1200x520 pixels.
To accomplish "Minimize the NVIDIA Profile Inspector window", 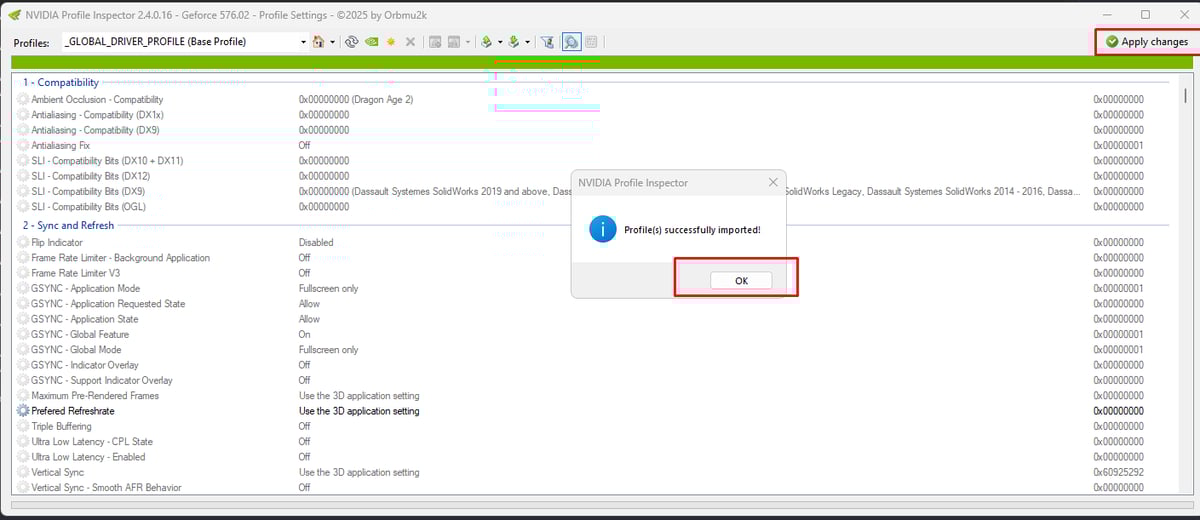I will pos(1108,14).
